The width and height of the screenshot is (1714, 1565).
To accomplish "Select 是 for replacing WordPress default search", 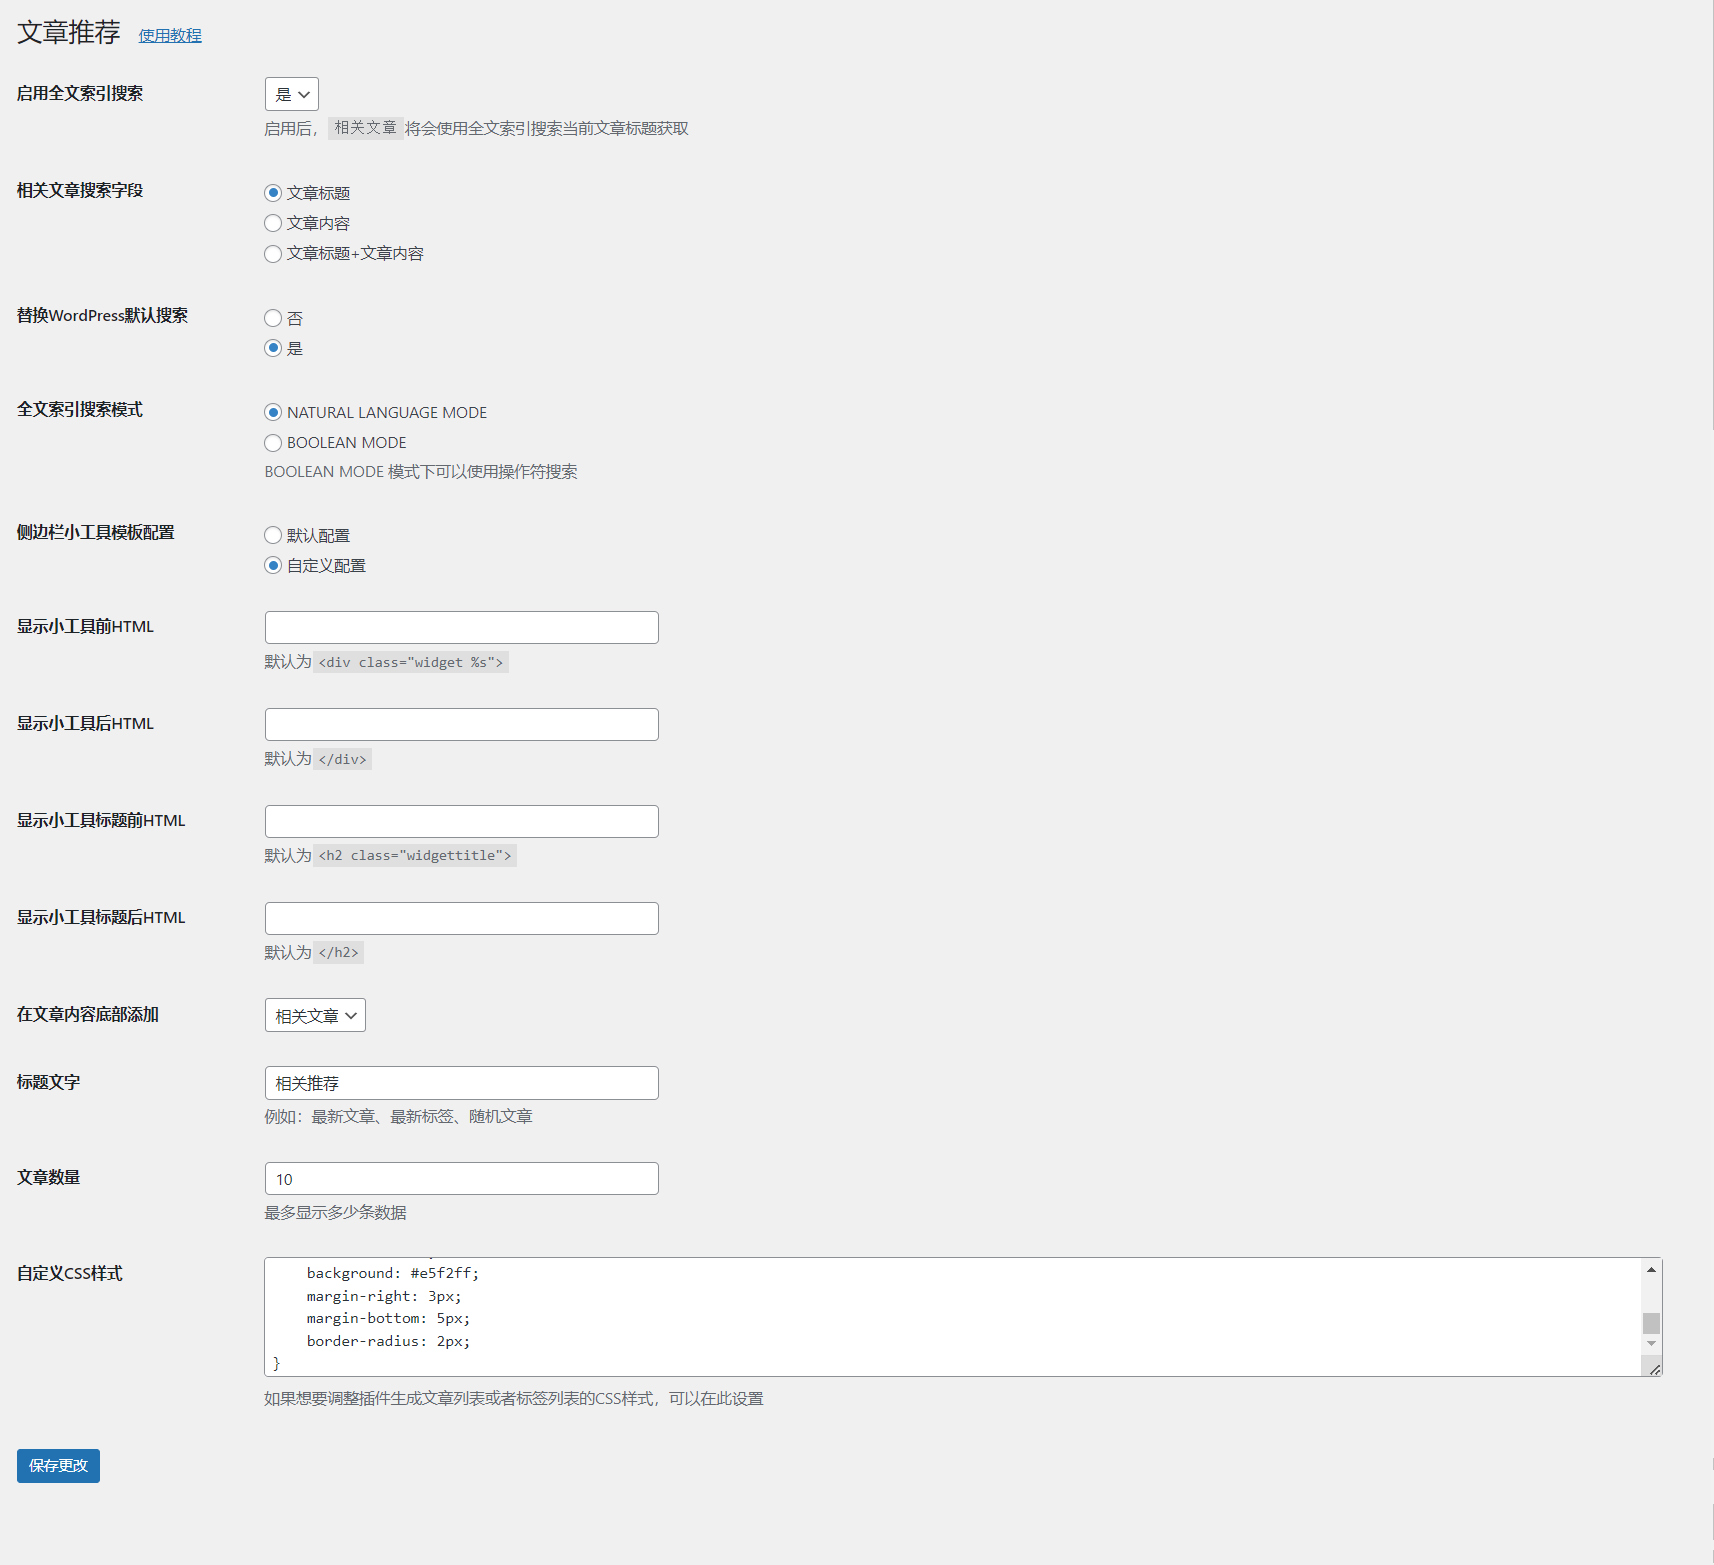I will pos(273,348).
